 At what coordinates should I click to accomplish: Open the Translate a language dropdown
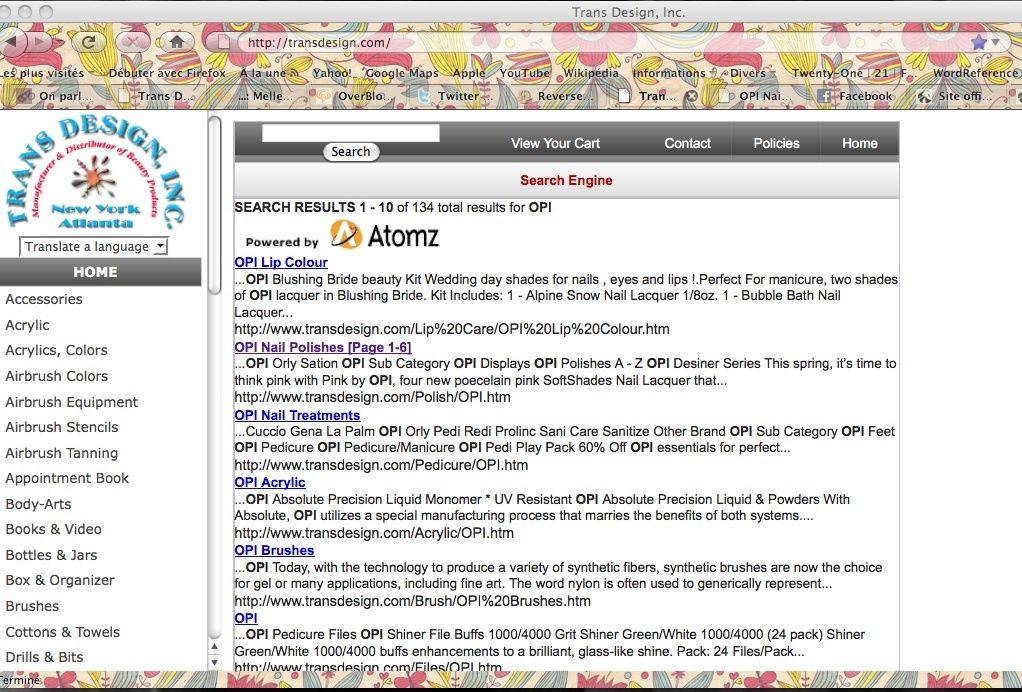click(94, 246)
